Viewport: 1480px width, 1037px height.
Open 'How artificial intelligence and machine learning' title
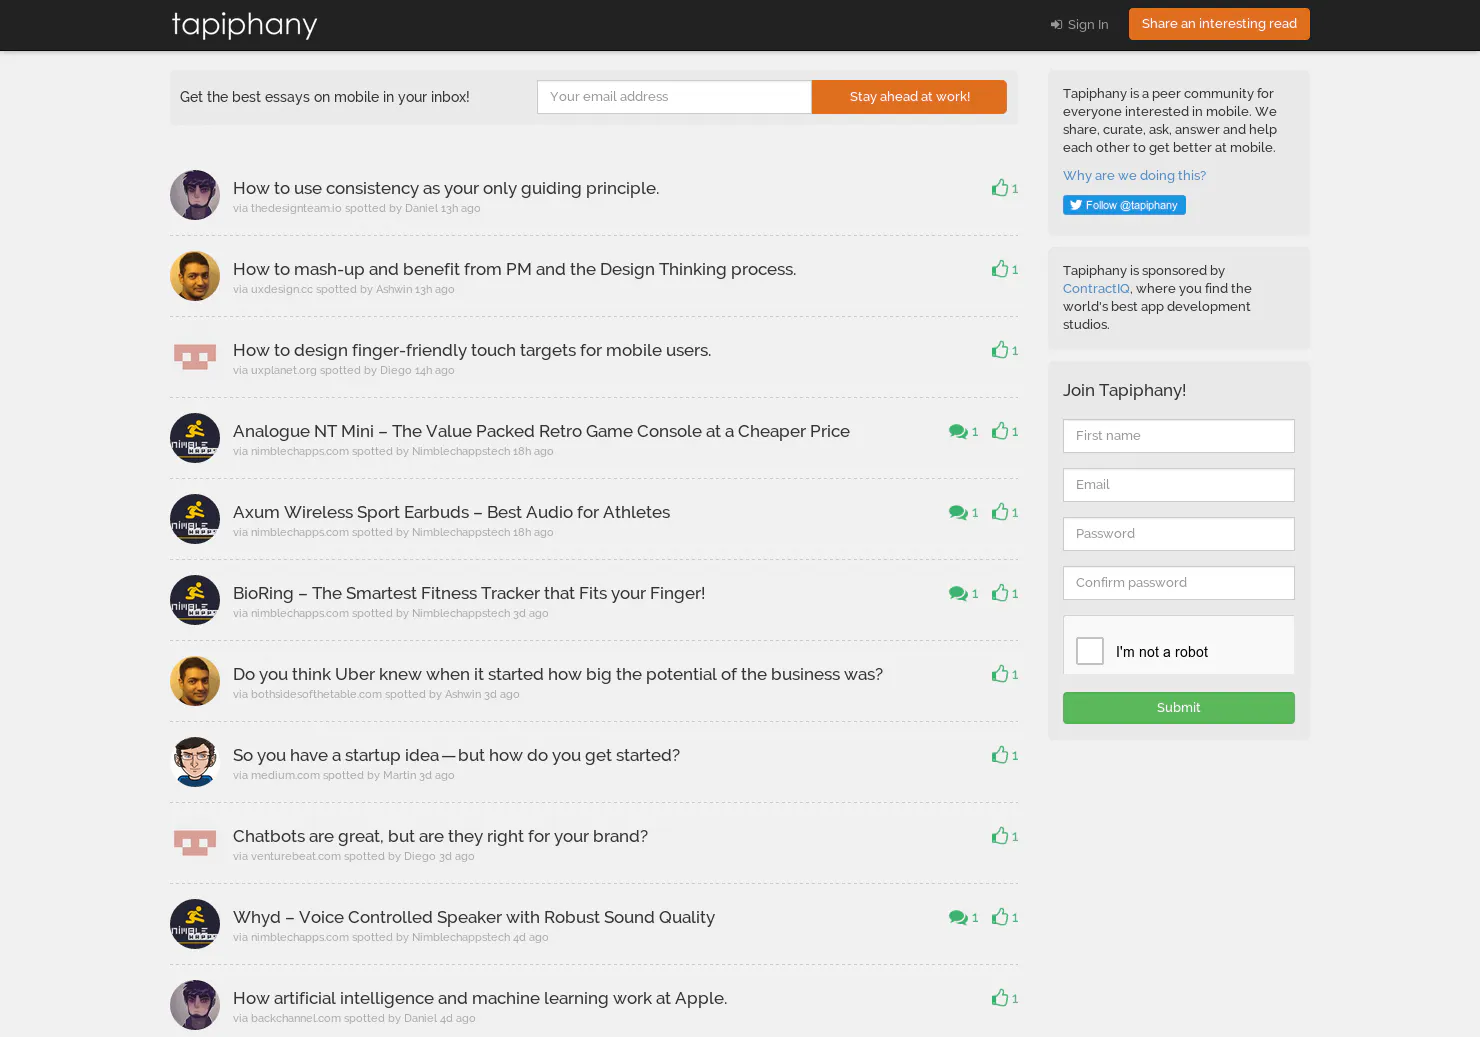pos(480,998)
